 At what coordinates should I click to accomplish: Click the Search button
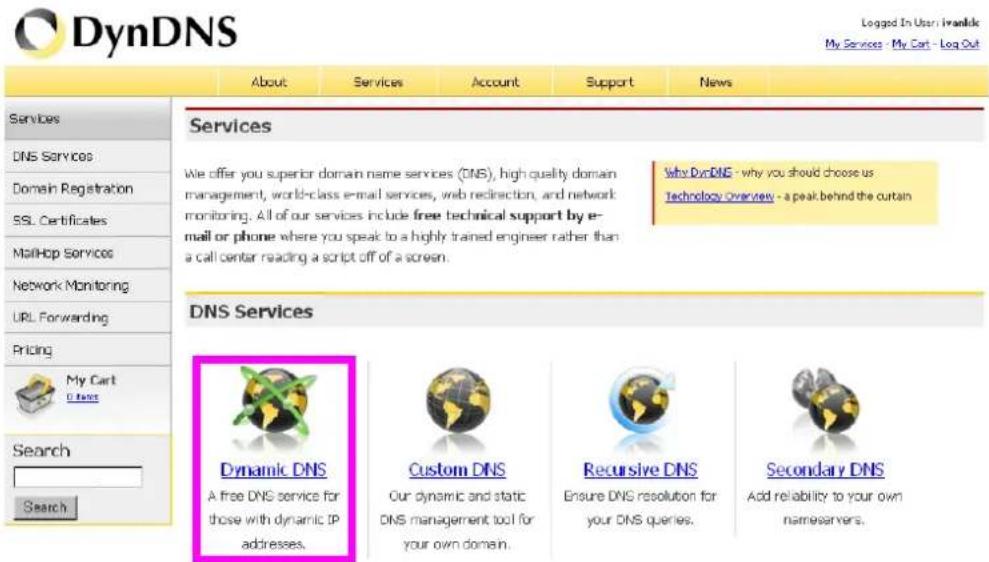[45, 507]
